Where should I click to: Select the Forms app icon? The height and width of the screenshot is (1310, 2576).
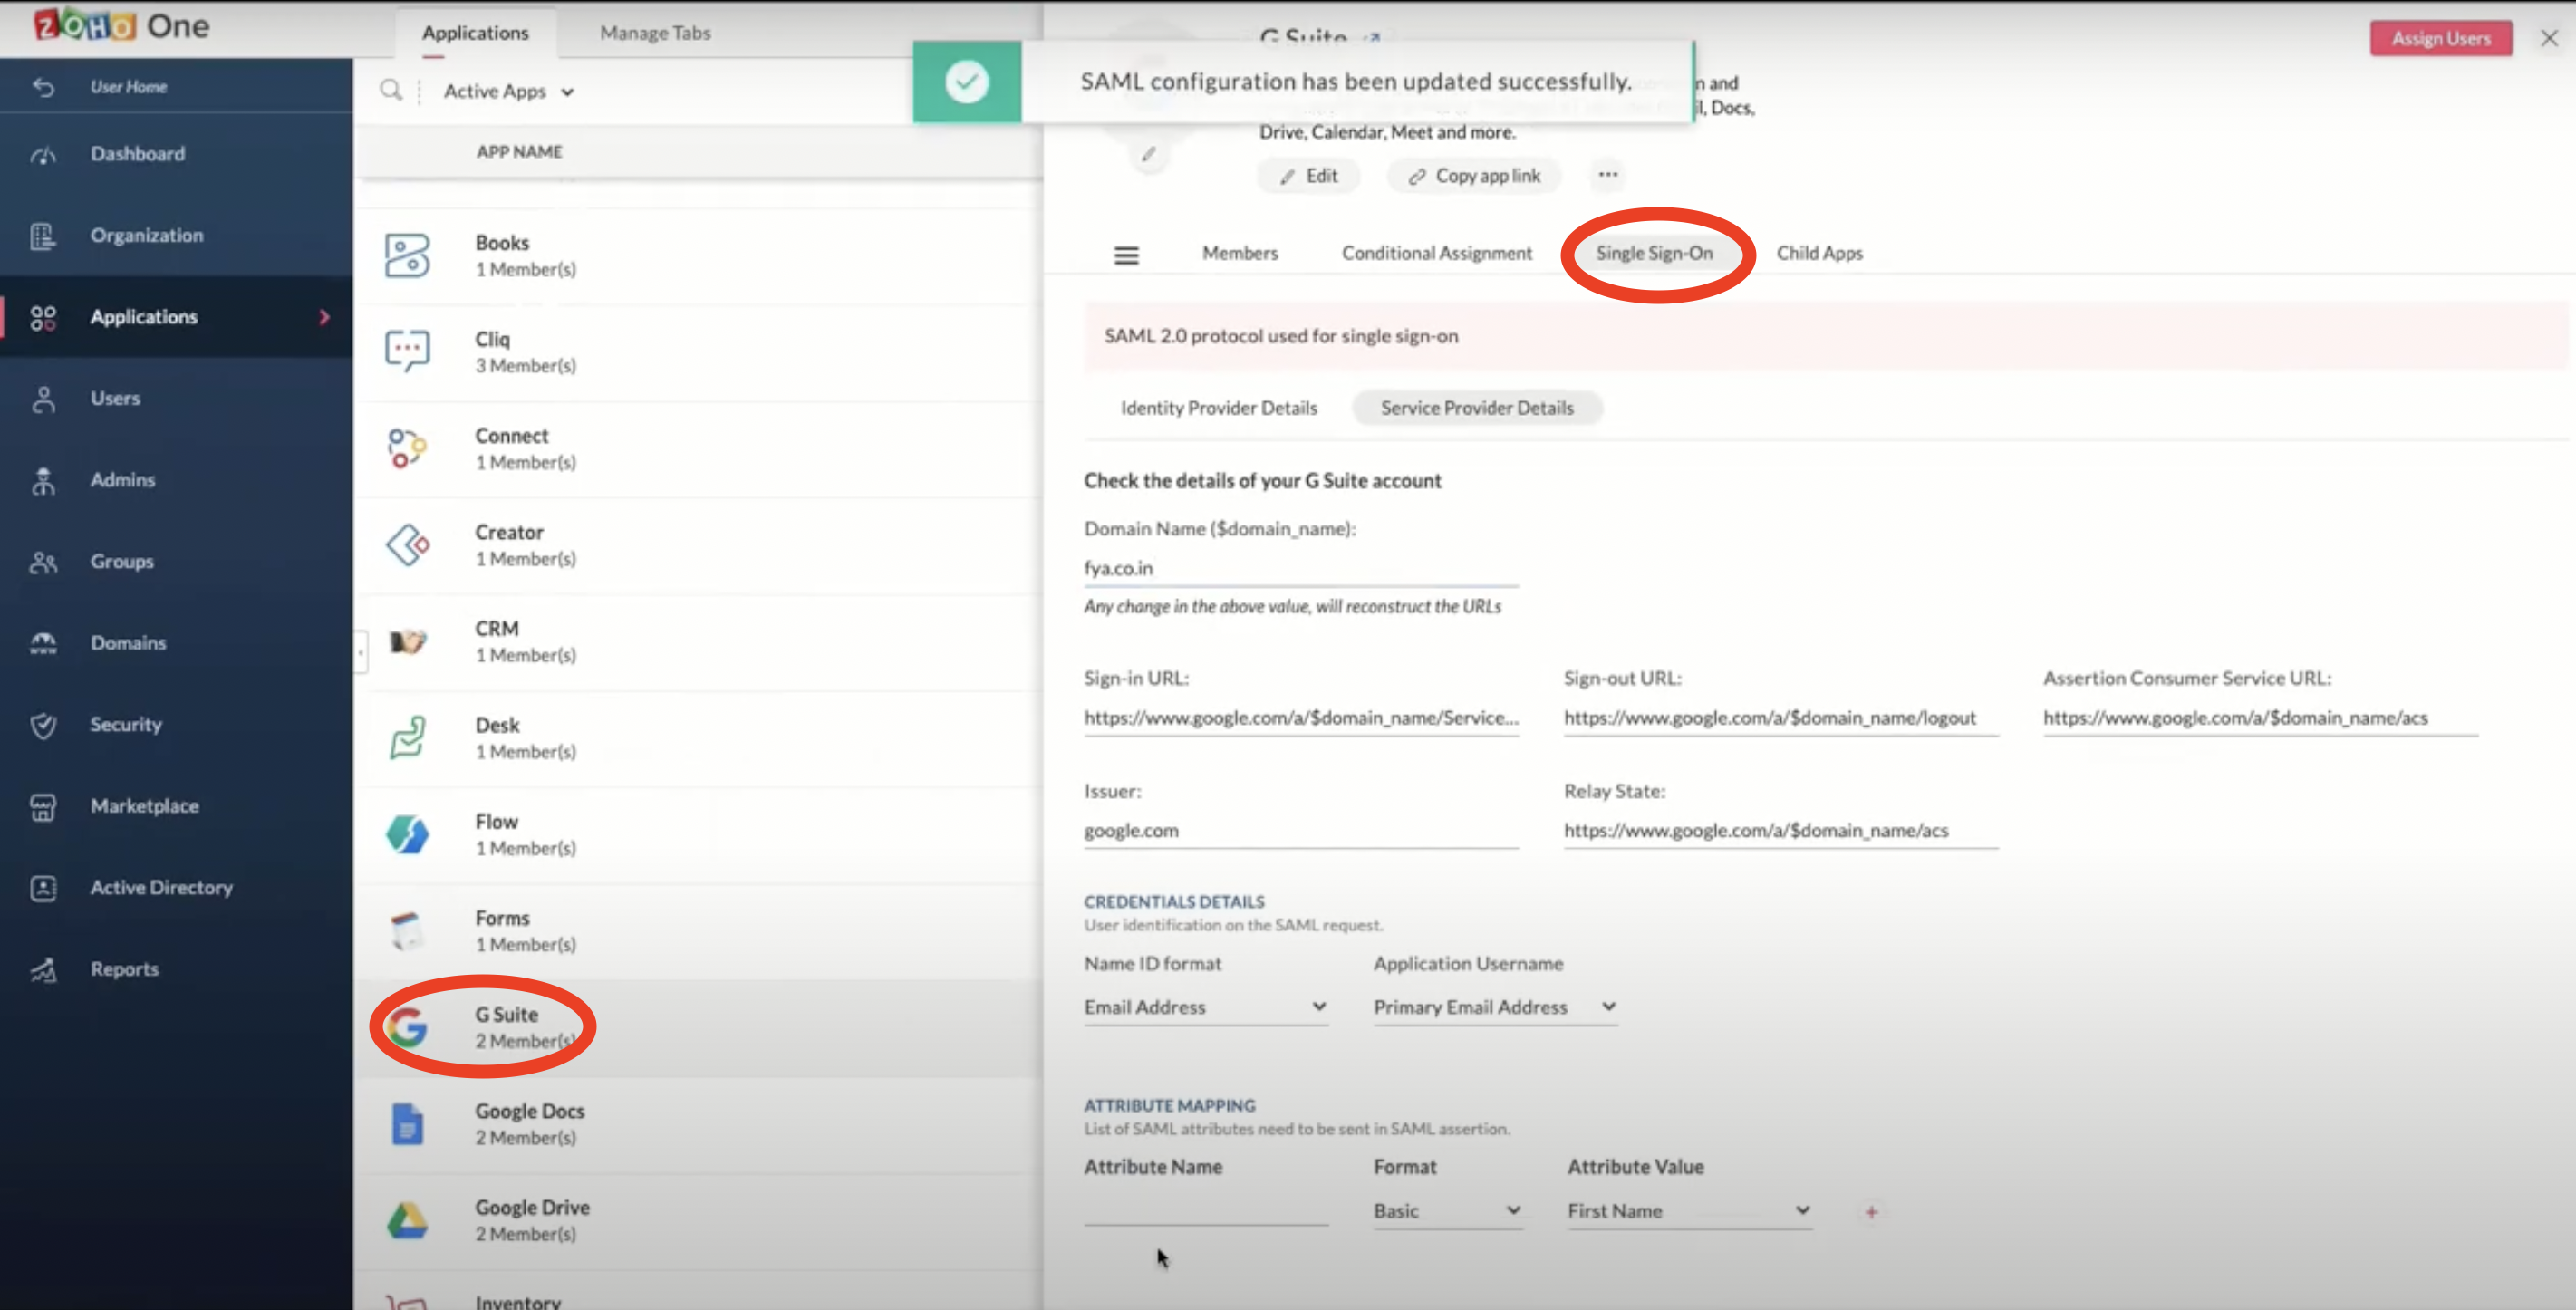(407, 931)
